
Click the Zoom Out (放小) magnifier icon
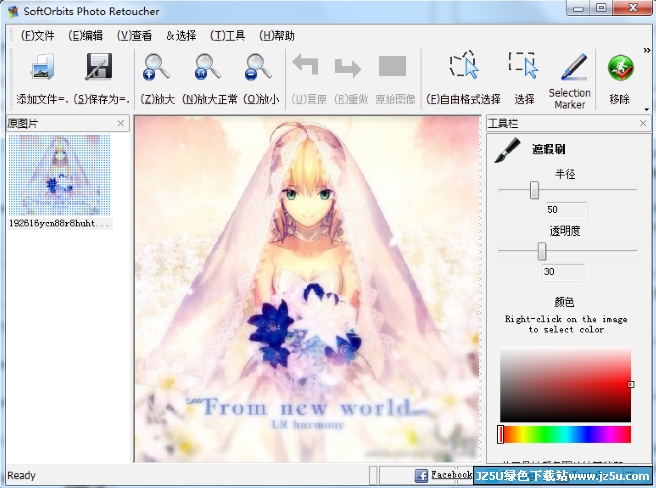point(258,67)
